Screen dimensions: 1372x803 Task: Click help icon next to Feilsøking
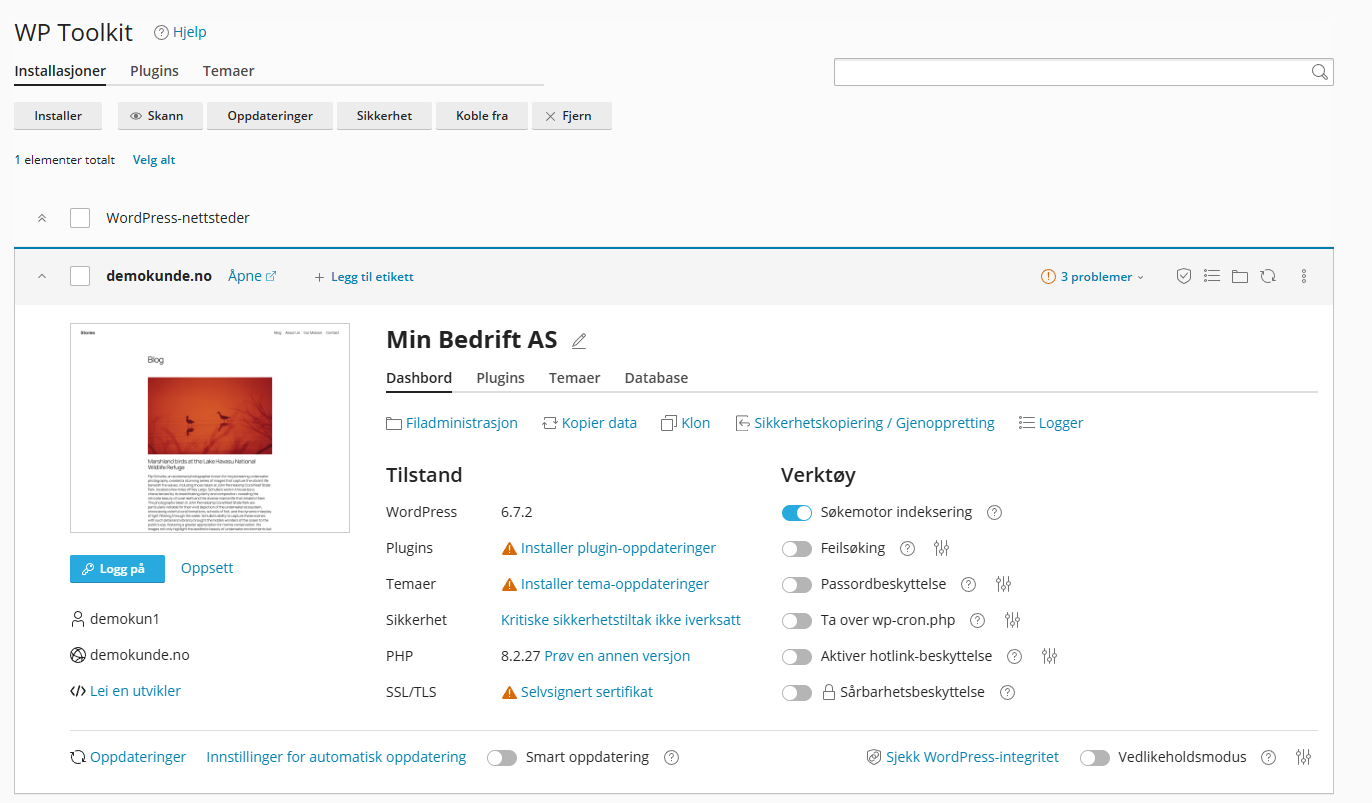pos(907,548)
